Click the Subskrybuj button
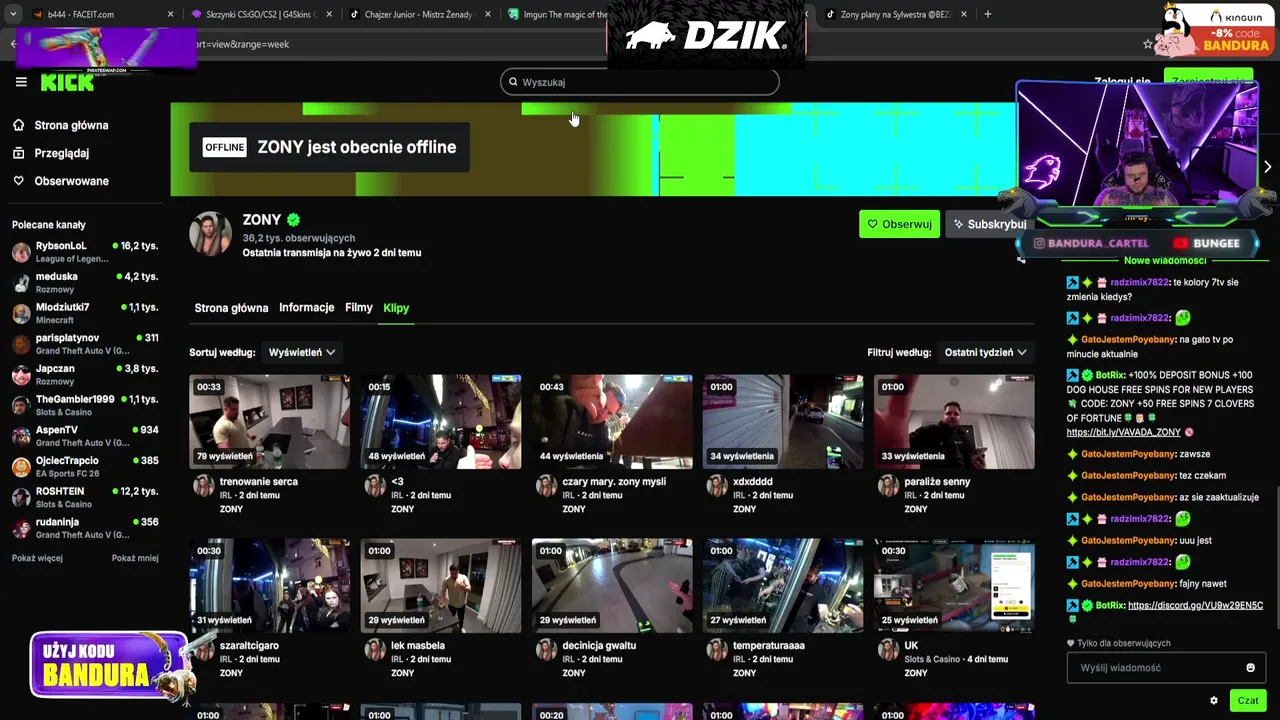Screen dimensions: 1280x720 989,224
